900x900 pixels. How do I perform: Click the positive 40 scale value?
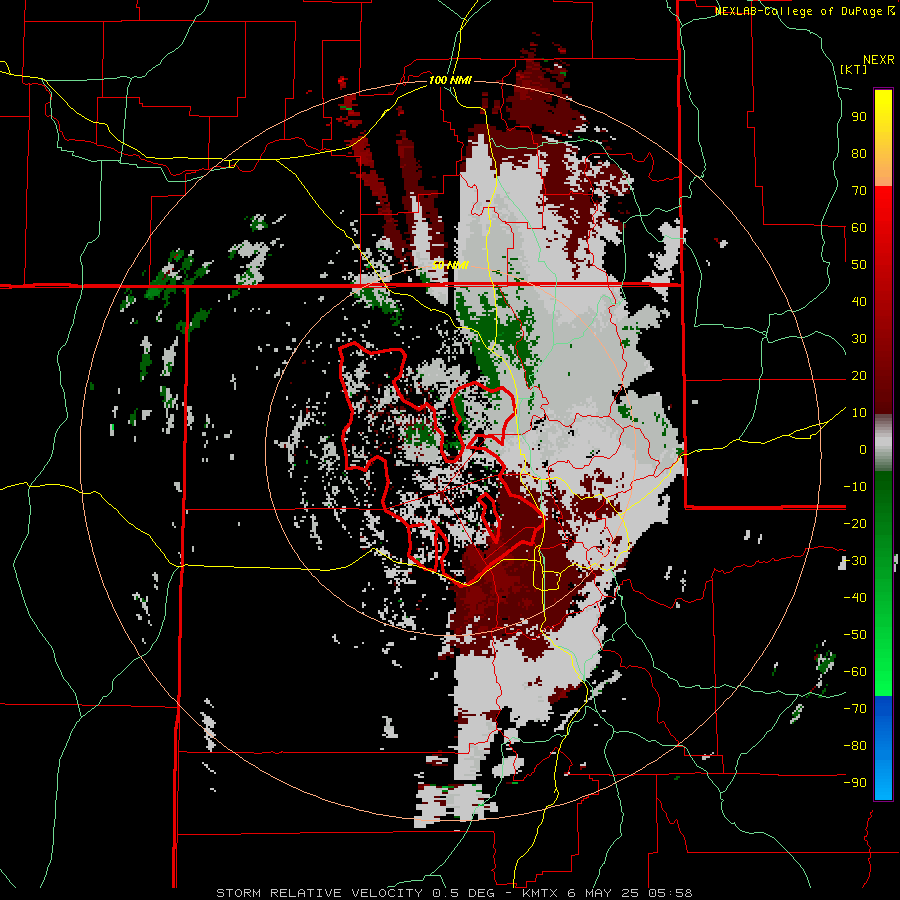859,302
